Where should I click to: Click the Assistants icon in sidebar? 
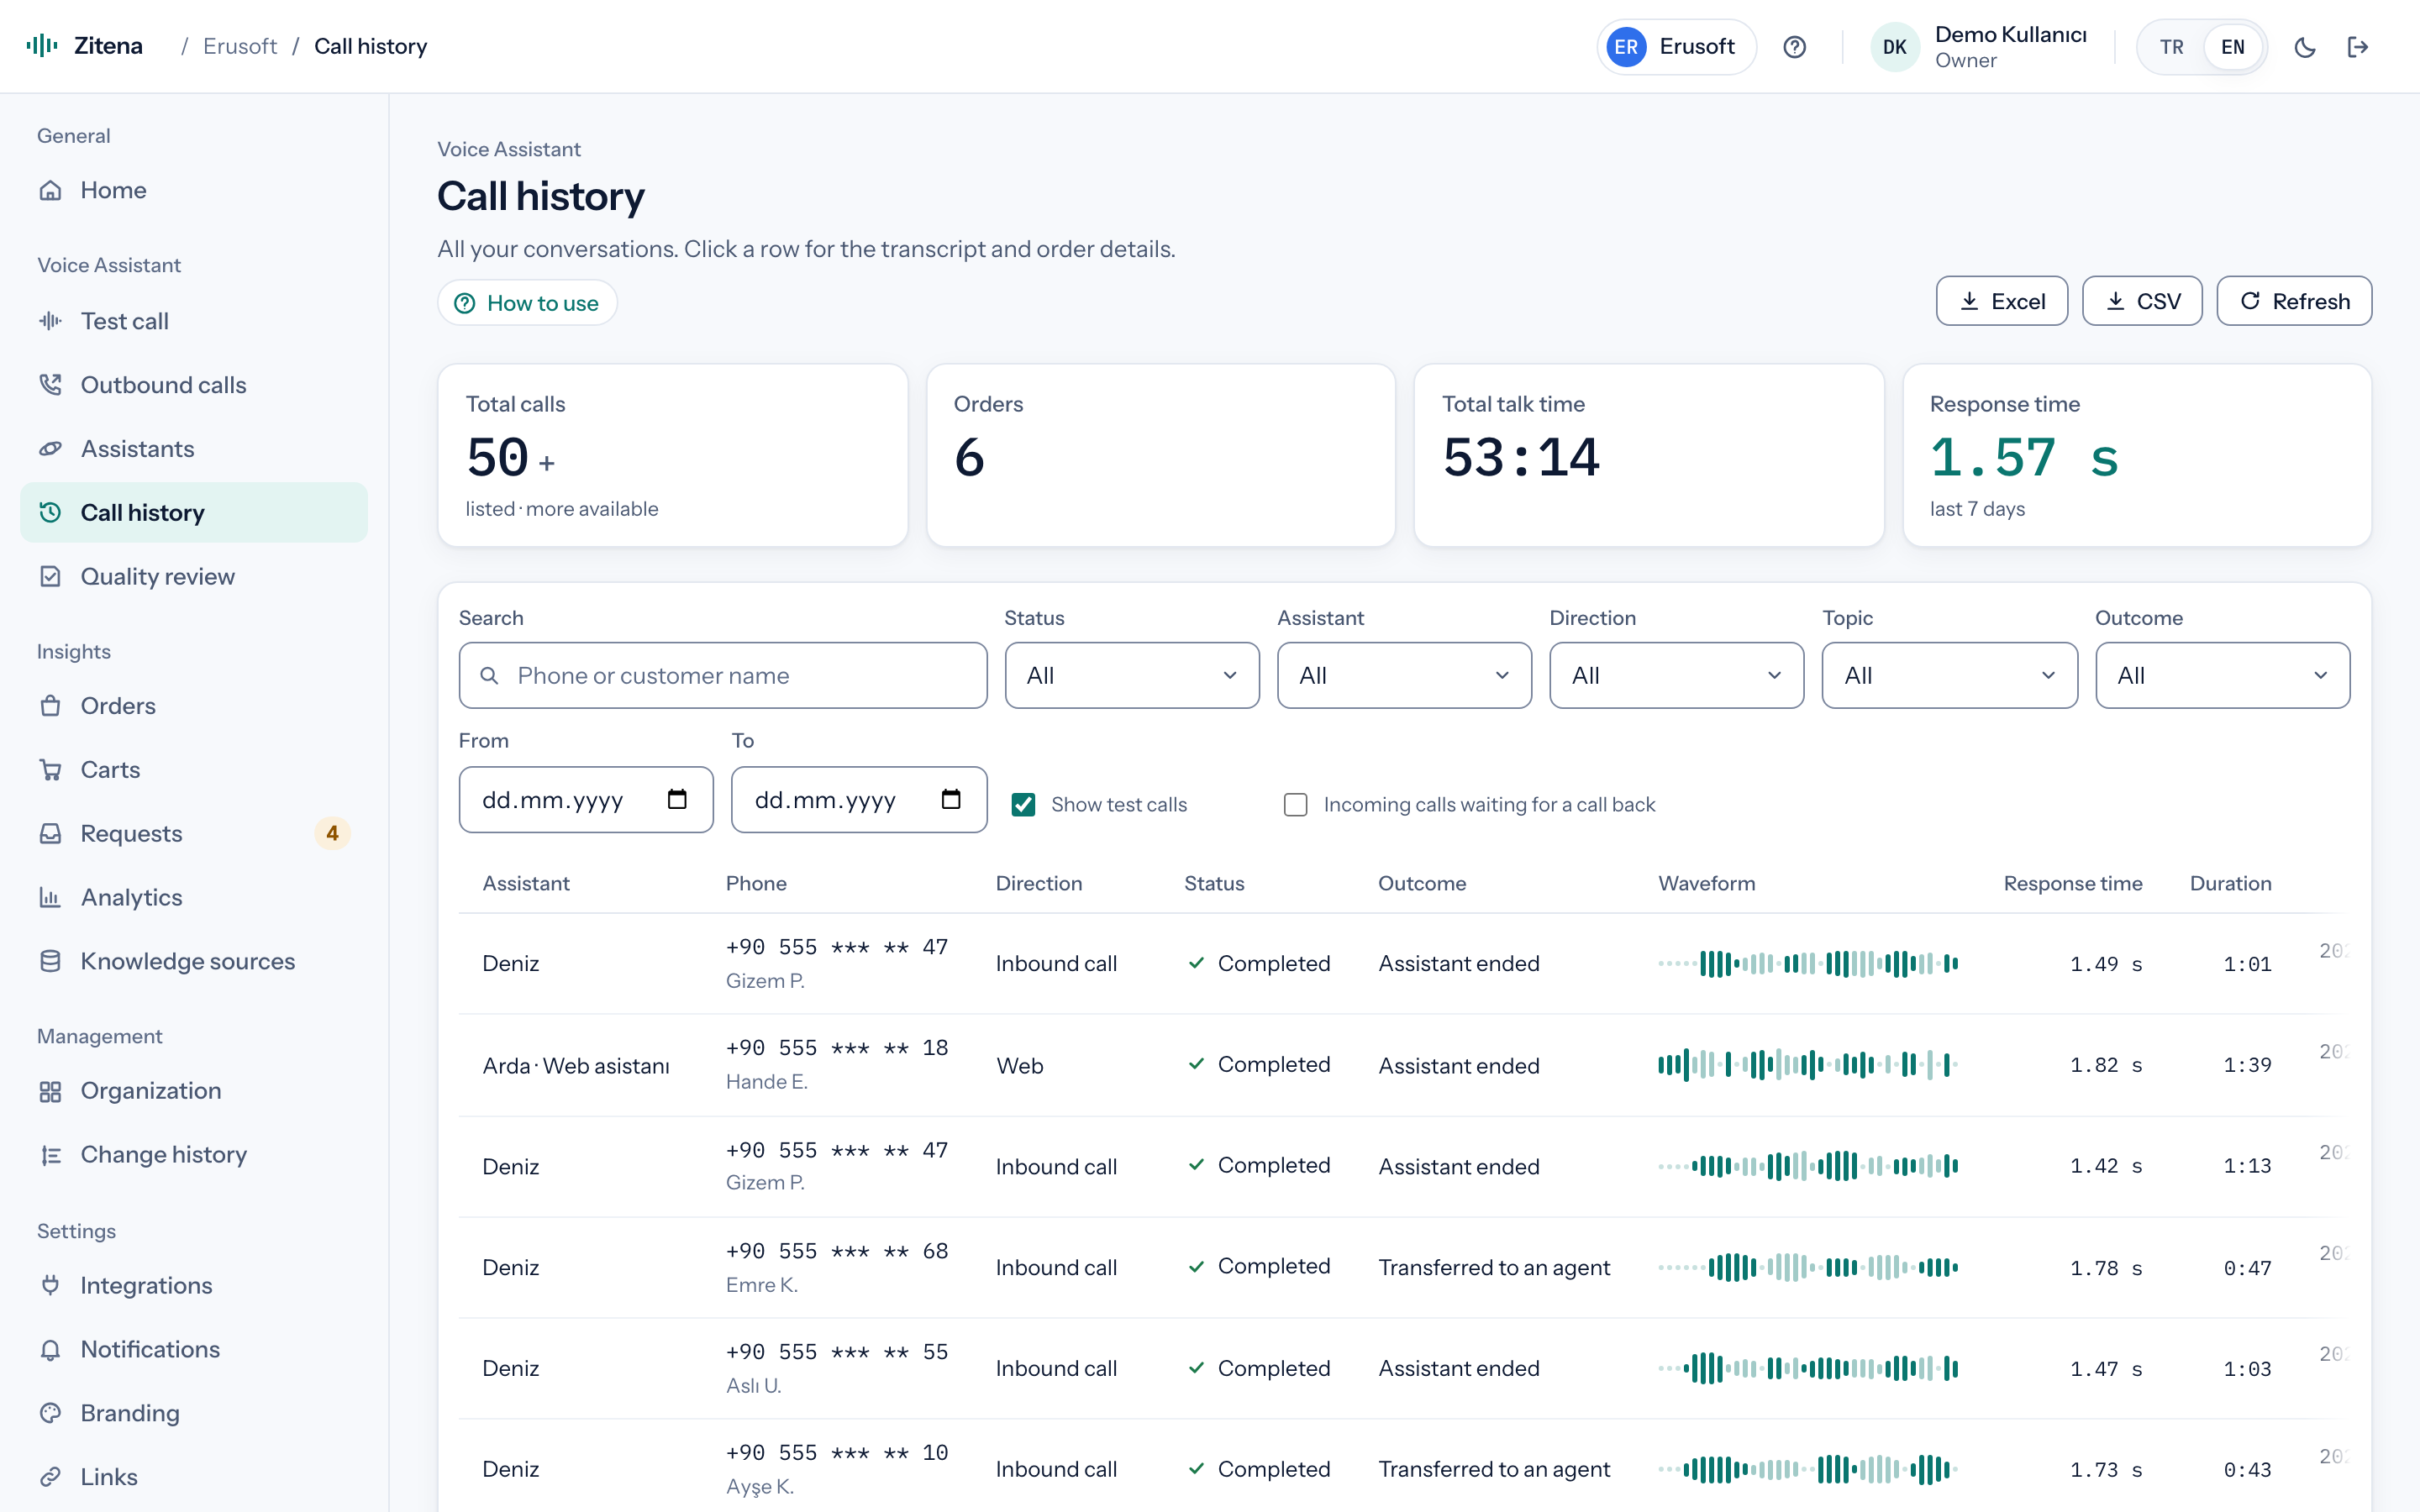[50, 449]
